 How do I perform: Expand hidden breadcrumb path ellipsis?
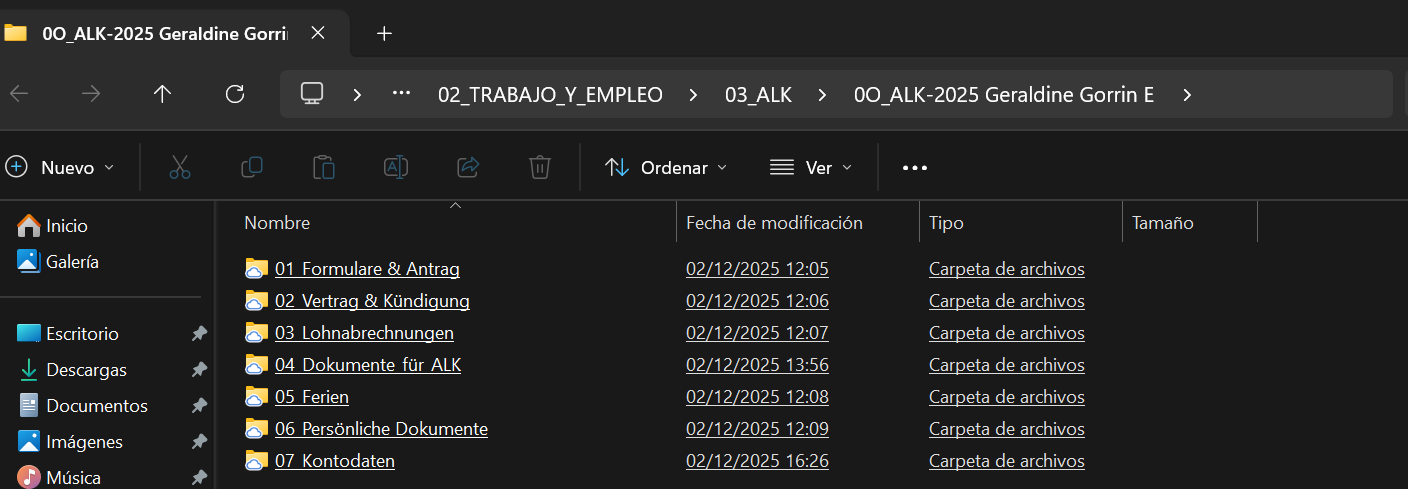click(402, 94)
